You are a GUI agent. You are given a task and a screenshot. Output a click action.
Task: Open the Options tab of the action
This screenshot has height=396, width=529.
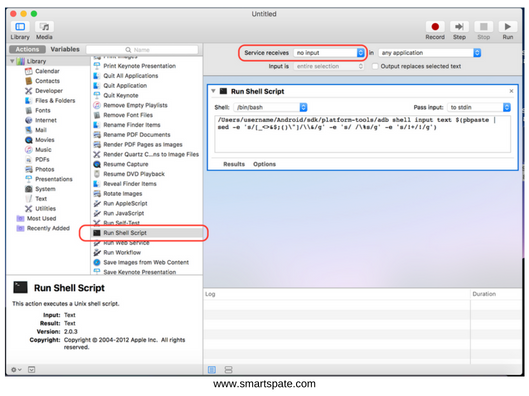[x=264, y=164]
